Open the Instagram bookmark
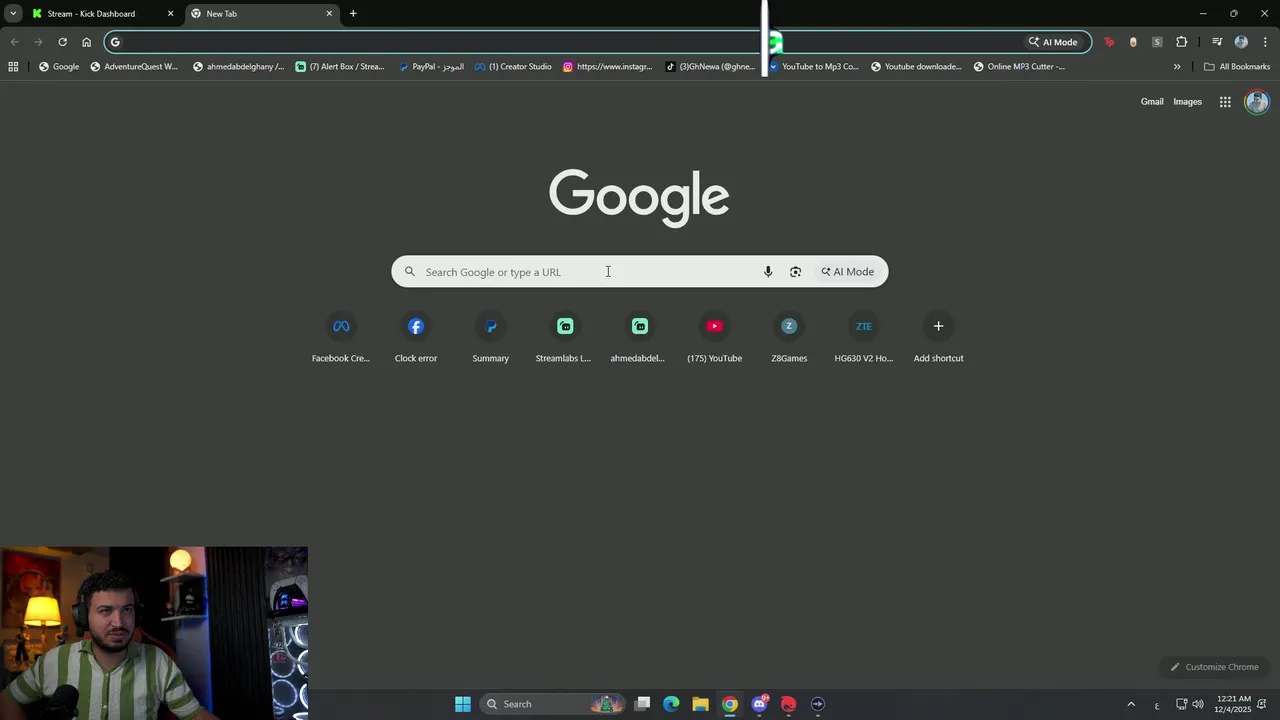This screenshot has height=720, width=1280. tap(607, 67)
